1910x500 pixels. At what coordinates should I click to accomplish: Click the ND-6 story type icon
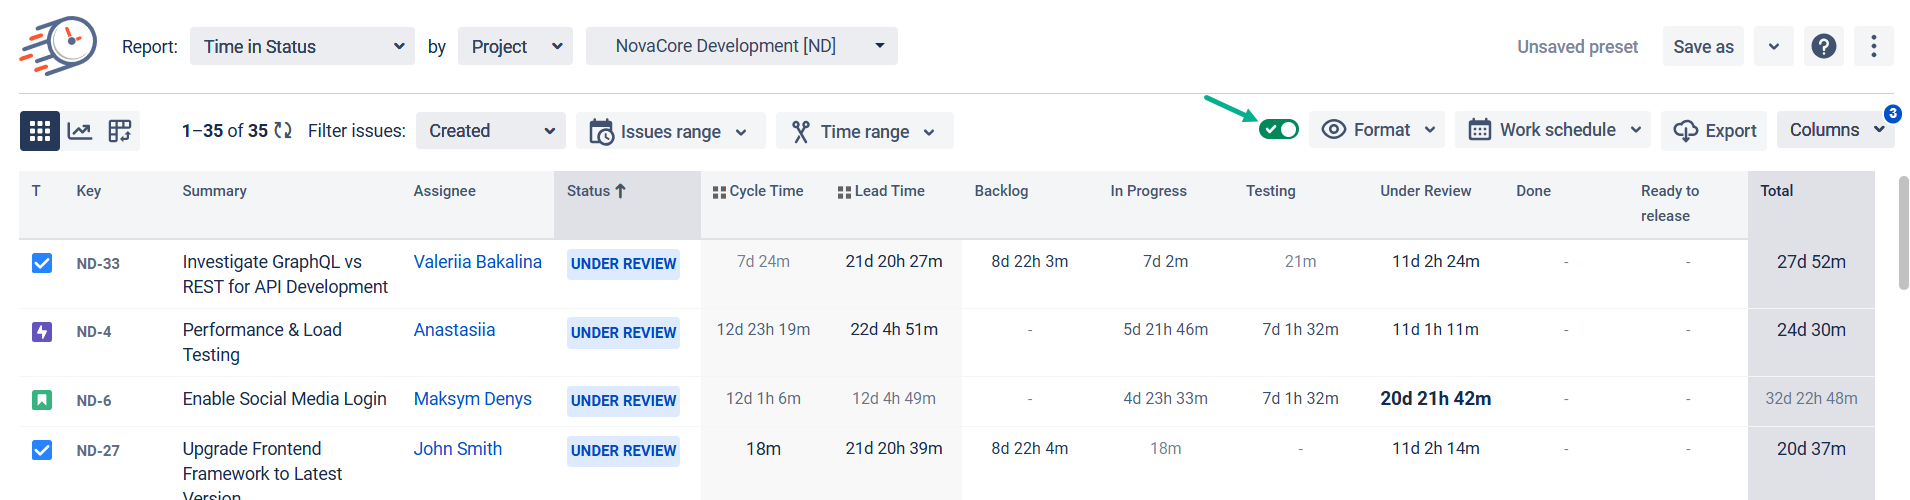42,400
